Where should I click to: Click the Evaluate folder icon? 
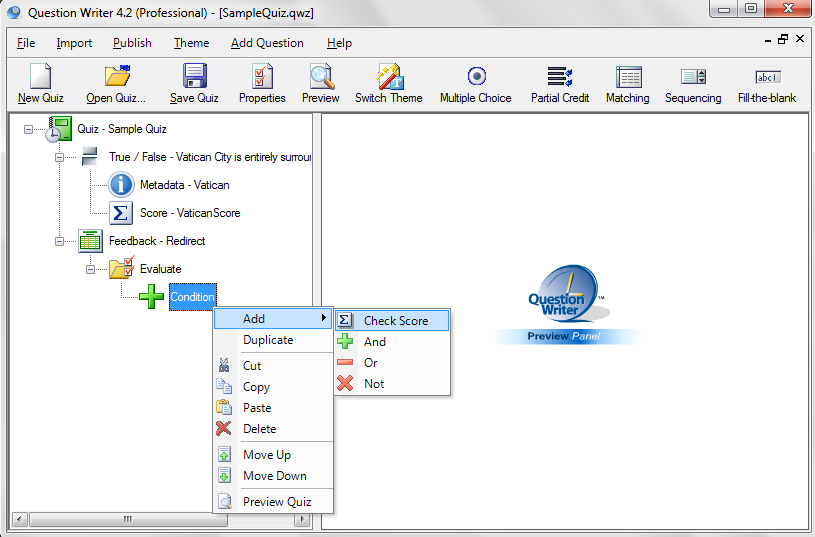pos(122,268)
